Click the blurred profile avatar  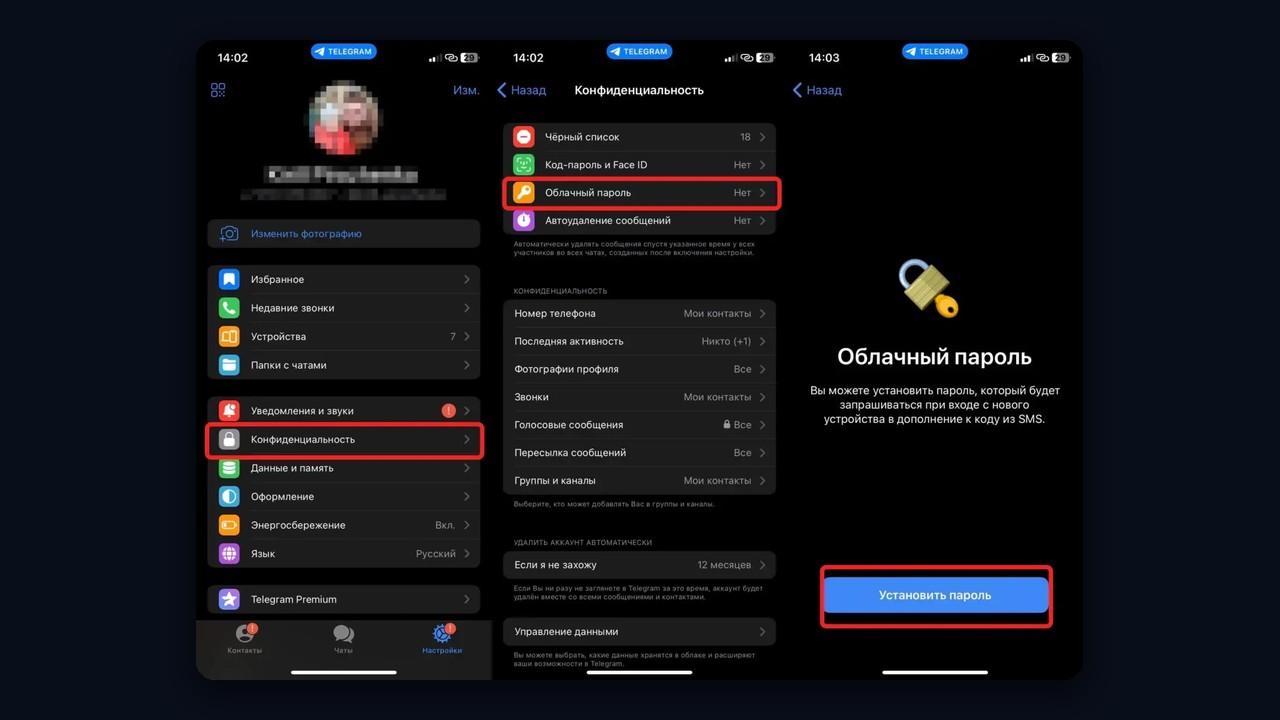[x=343, y=119]
